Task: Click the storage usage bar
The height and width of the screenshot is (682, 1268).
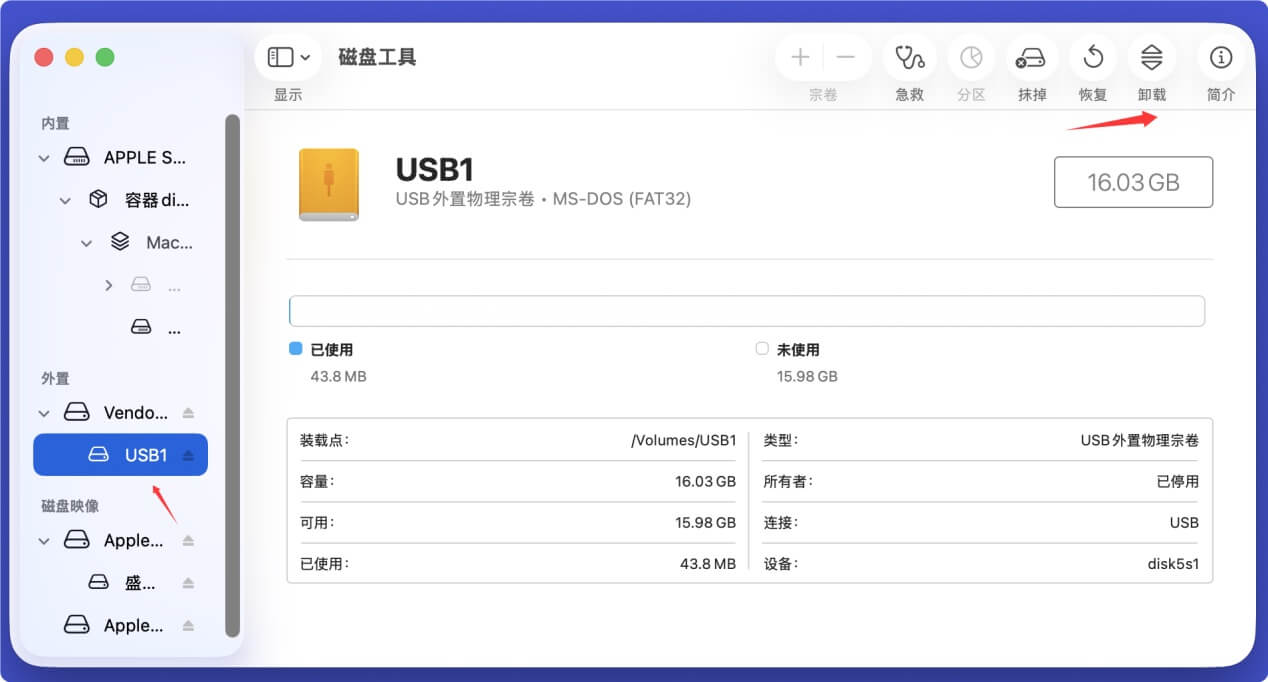Action: click(746, 311)
